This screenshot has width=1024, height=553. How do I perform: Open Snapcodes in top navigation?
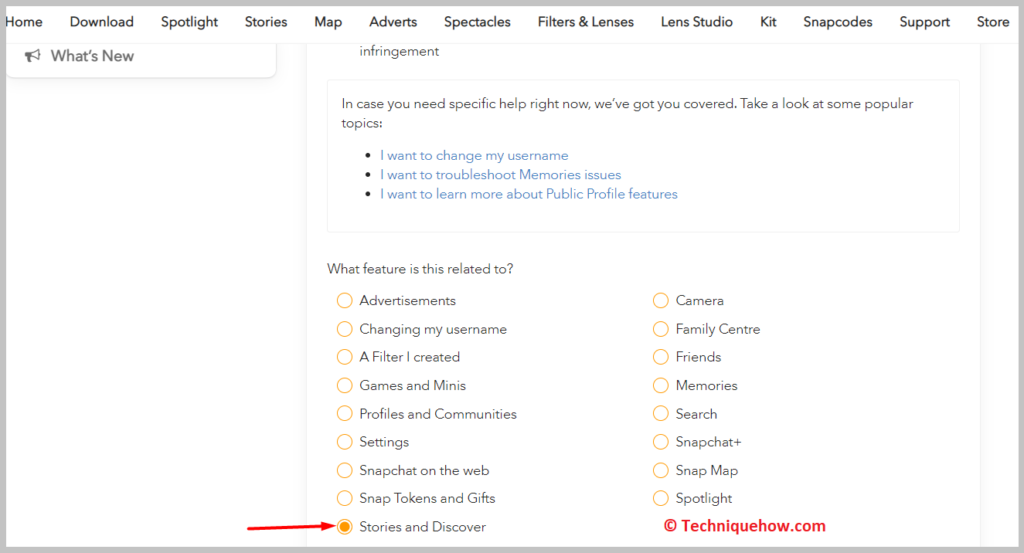838,22
